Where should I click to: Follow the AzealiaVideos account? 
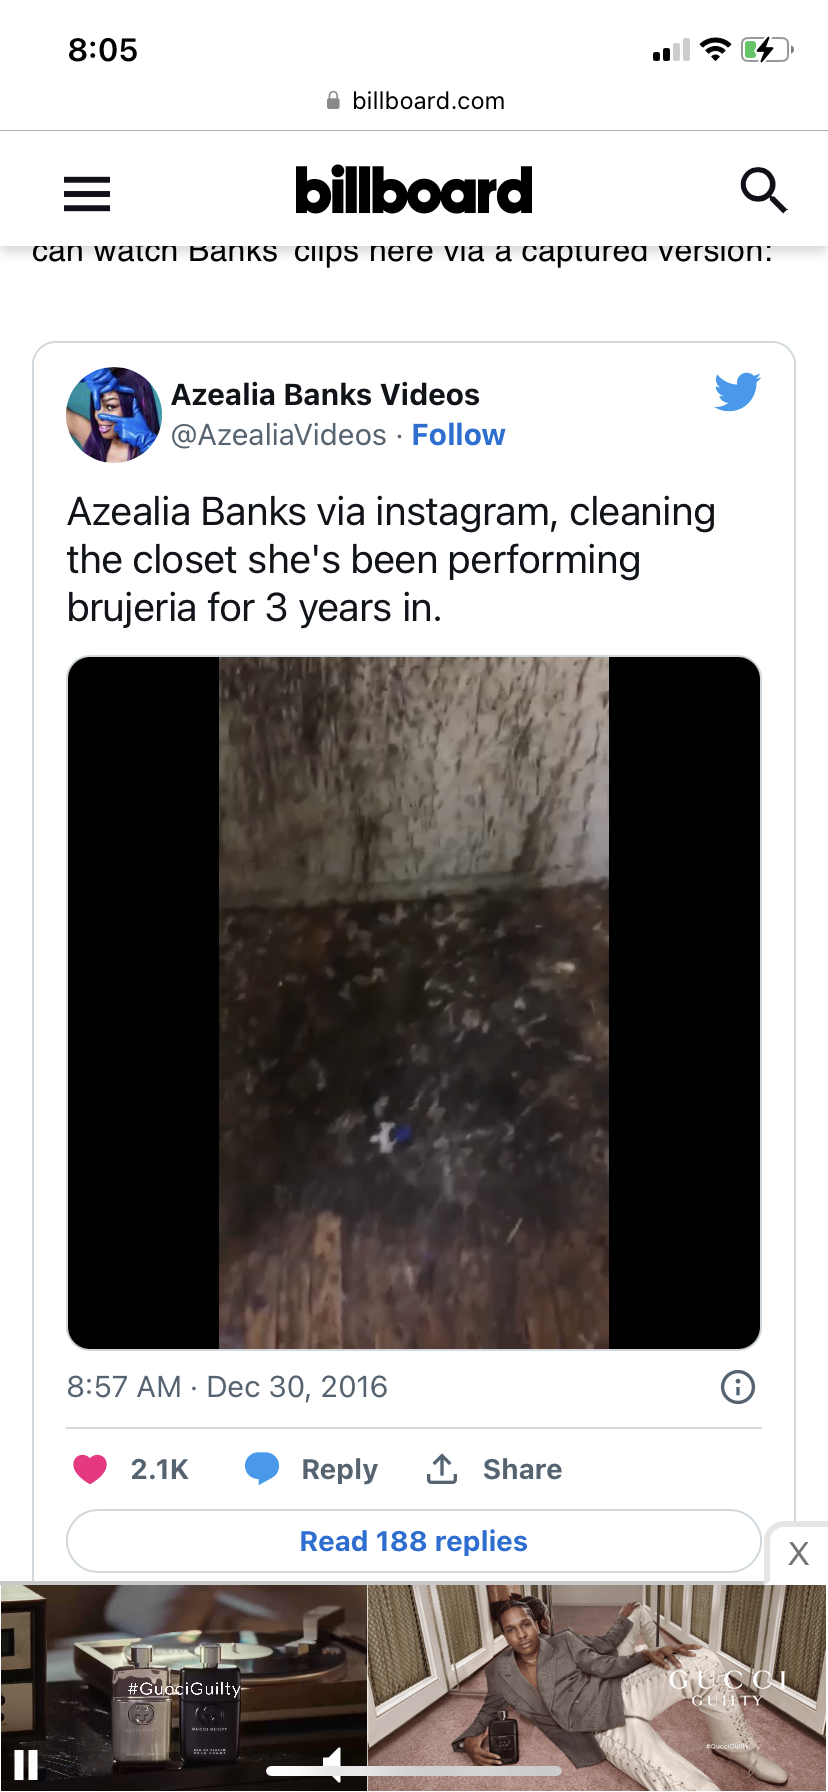pyautogui.click(x=459, y=435)
